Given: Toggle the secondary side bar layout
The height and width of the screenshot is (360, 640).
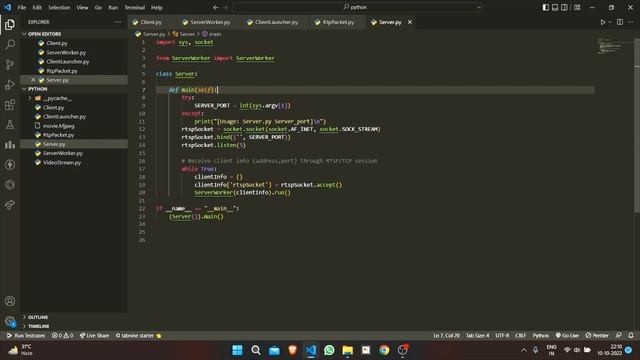Looking at the screenshot, I should (x=564, y=7).
